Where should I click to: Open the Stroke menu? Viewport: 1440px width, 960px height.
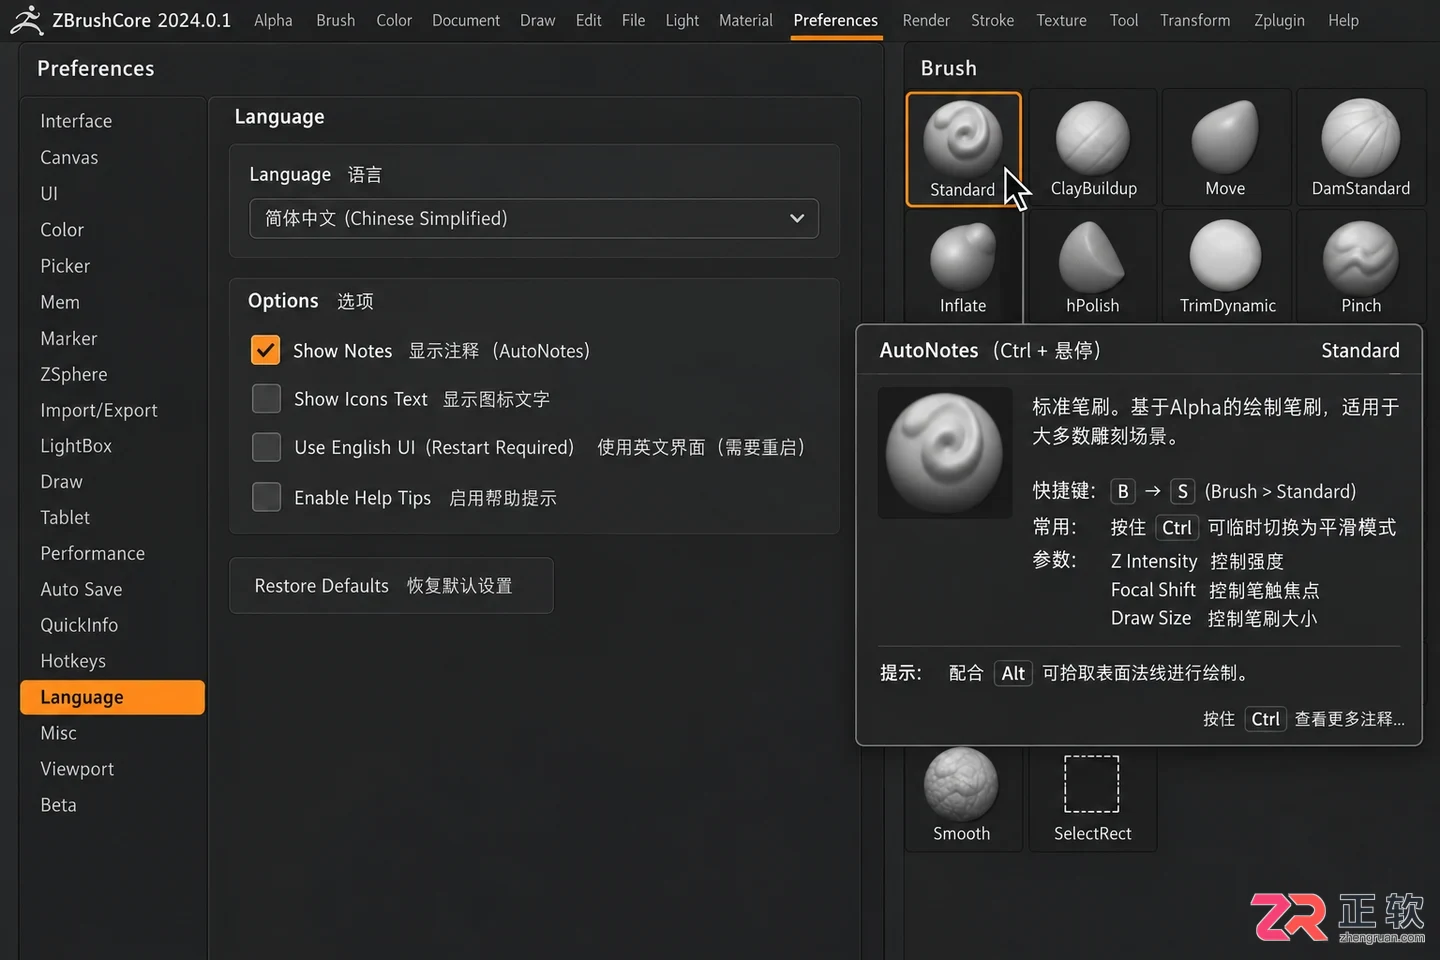pyautogui.click(x=992, y=20)
